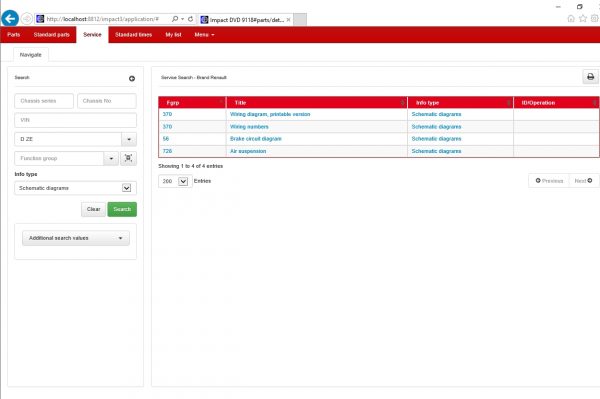Screen dimensions: 600x399
Task: Click the Impact DVD browser tab
Action: pos(246,20)
